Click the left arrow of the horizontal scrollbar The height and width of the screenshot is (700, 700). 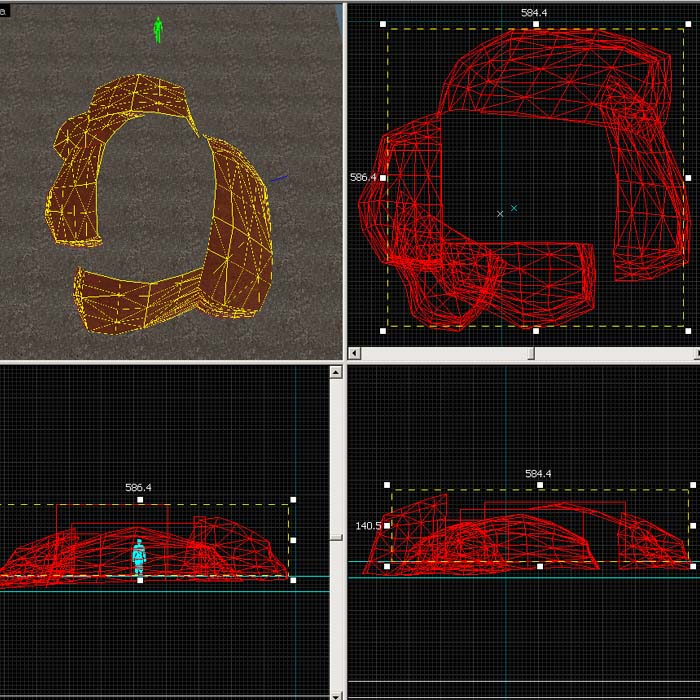coord(355,353)
